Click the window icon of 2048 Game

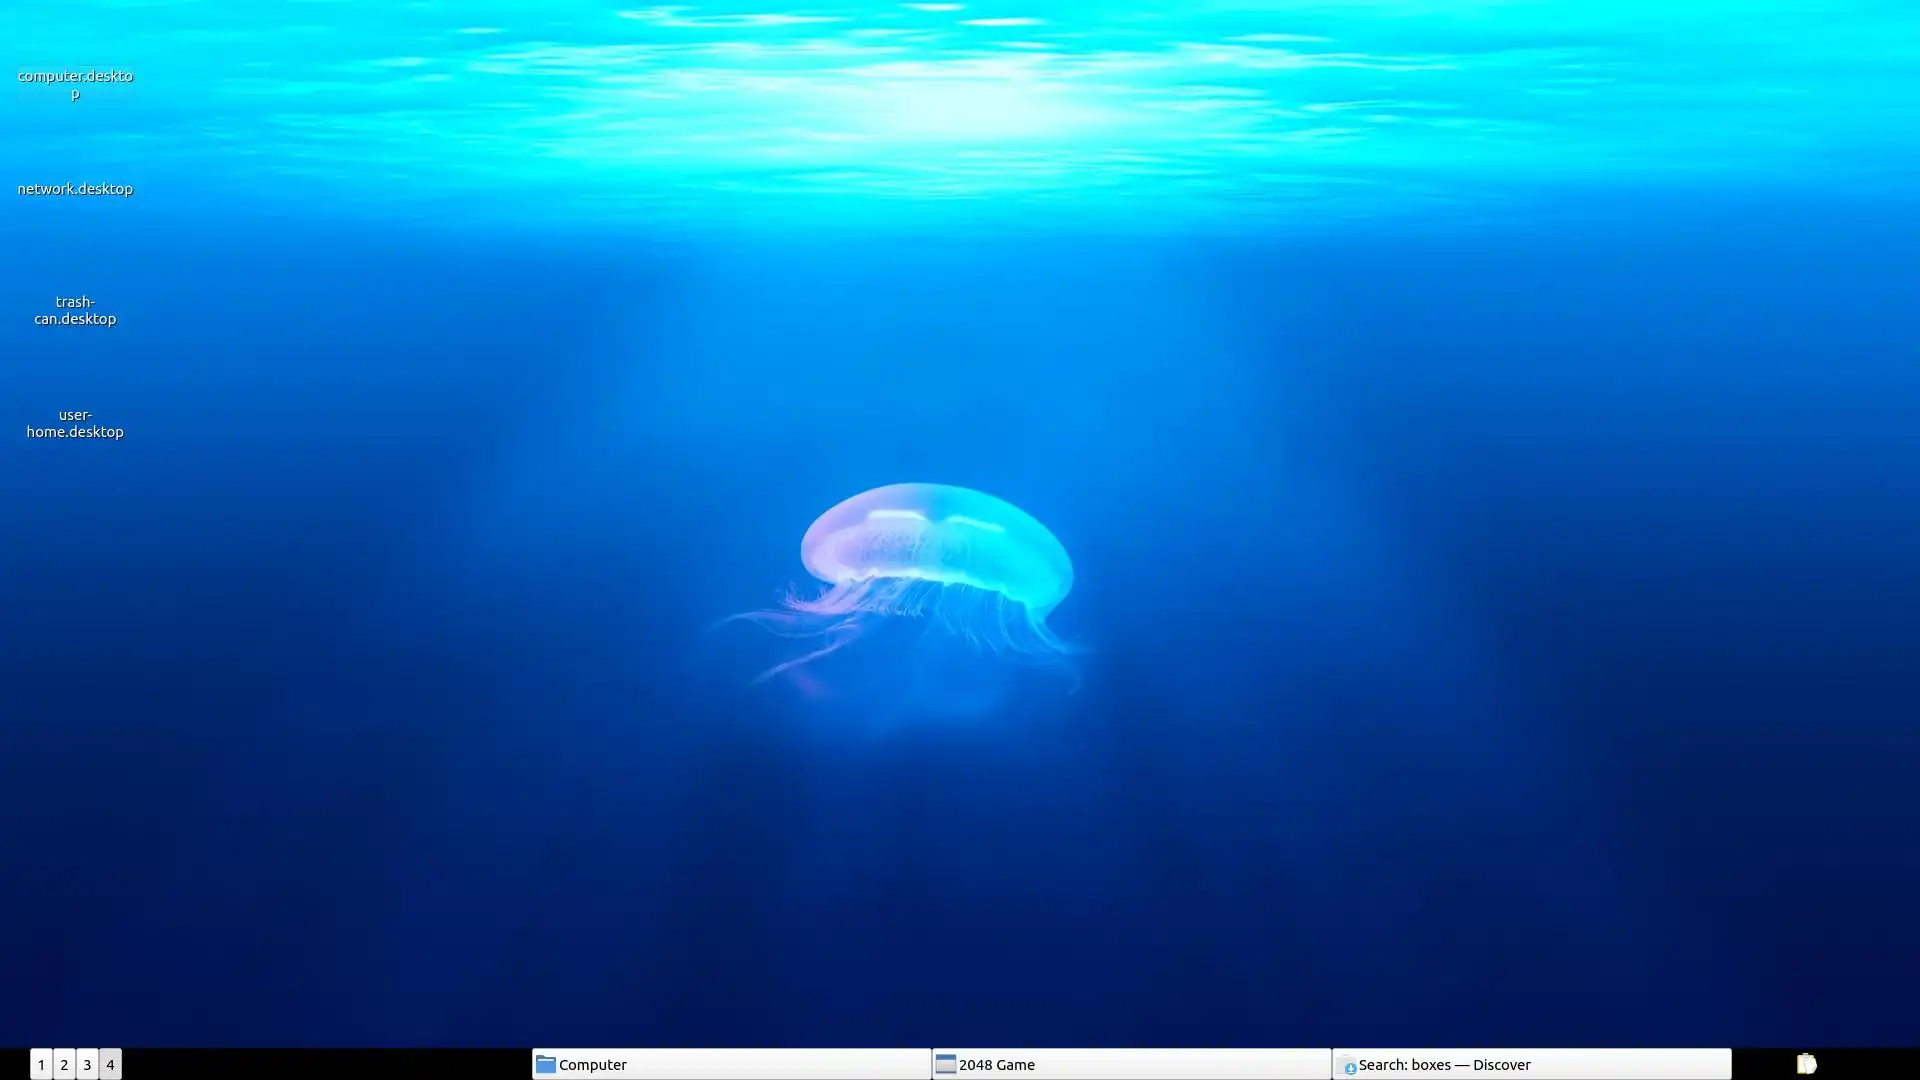[x=945, y=1064]
